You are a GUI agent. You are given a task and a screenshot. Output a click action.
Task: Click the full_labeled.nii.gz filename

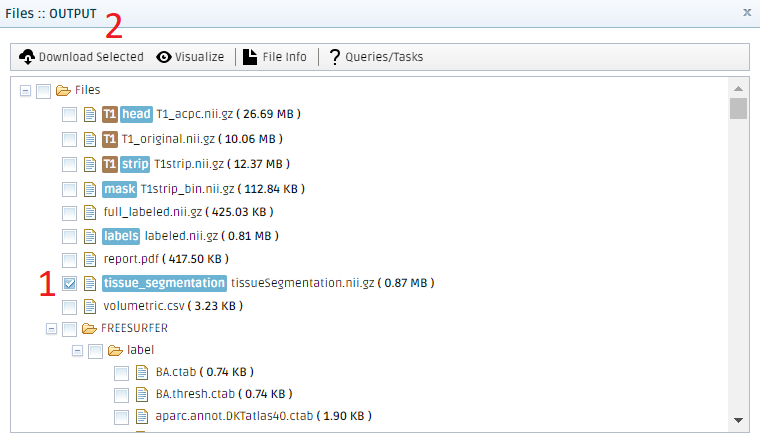[153, 212]
